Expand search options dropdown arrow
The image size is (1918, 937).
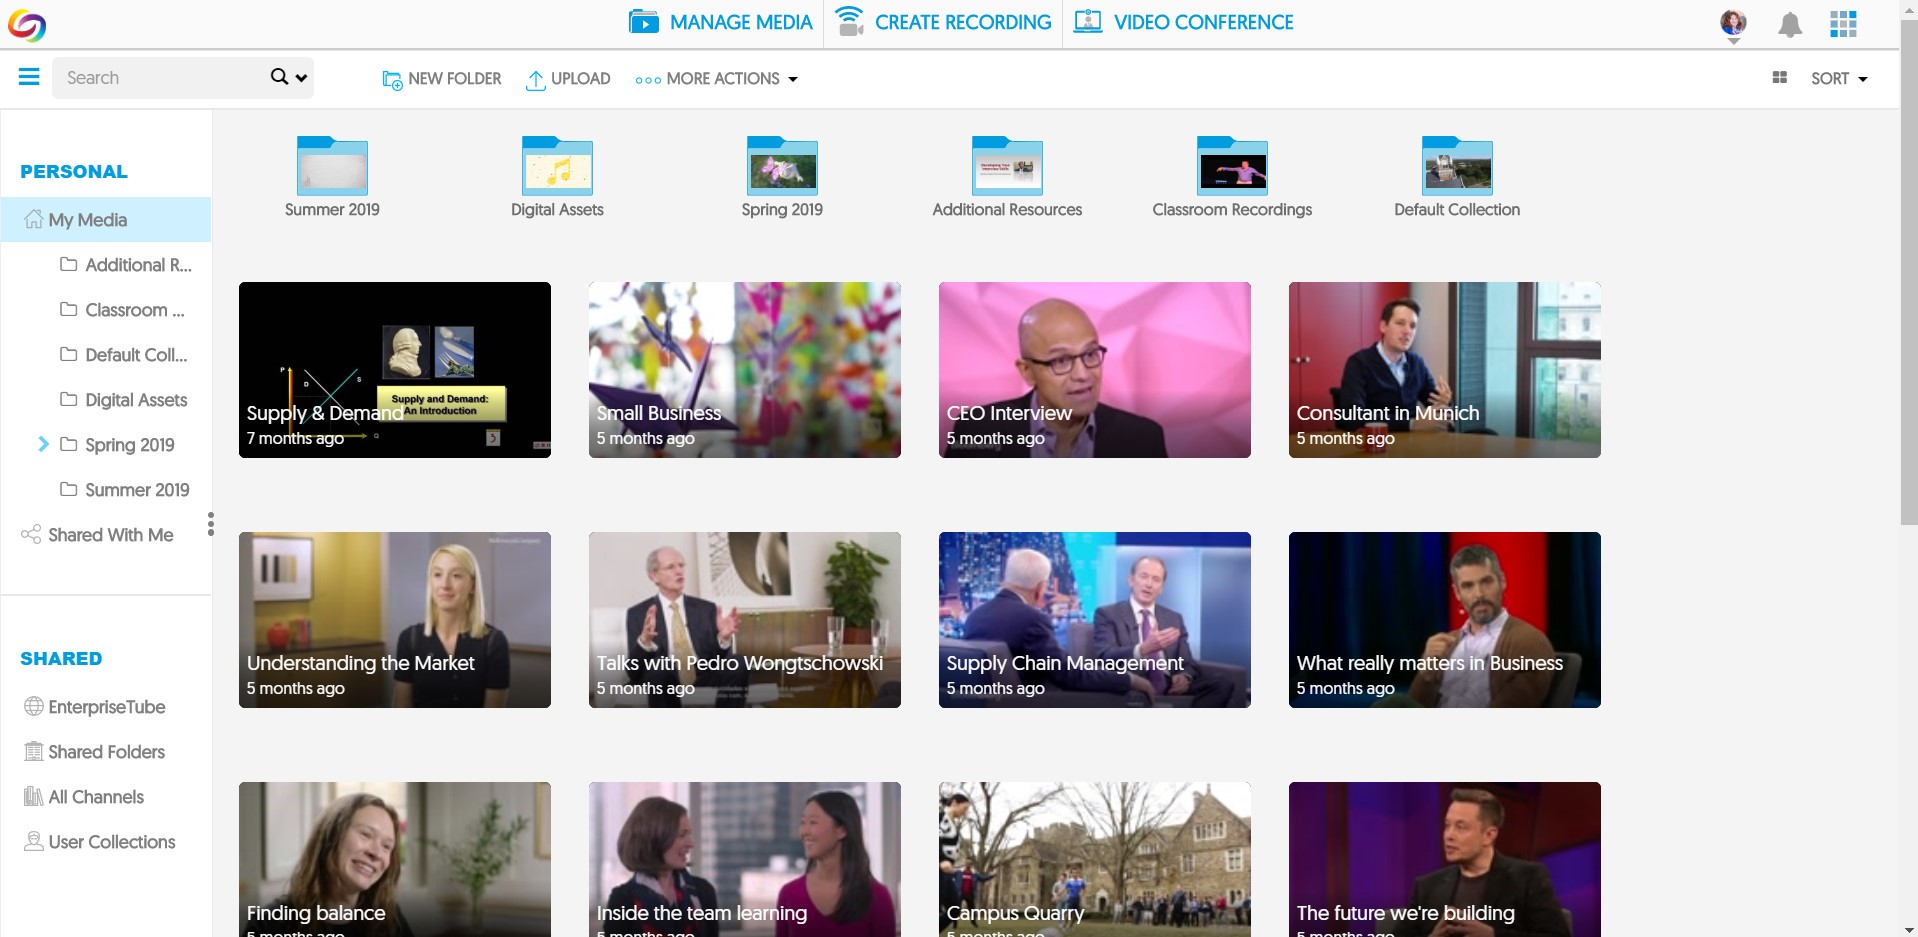[x=301, y=78]
